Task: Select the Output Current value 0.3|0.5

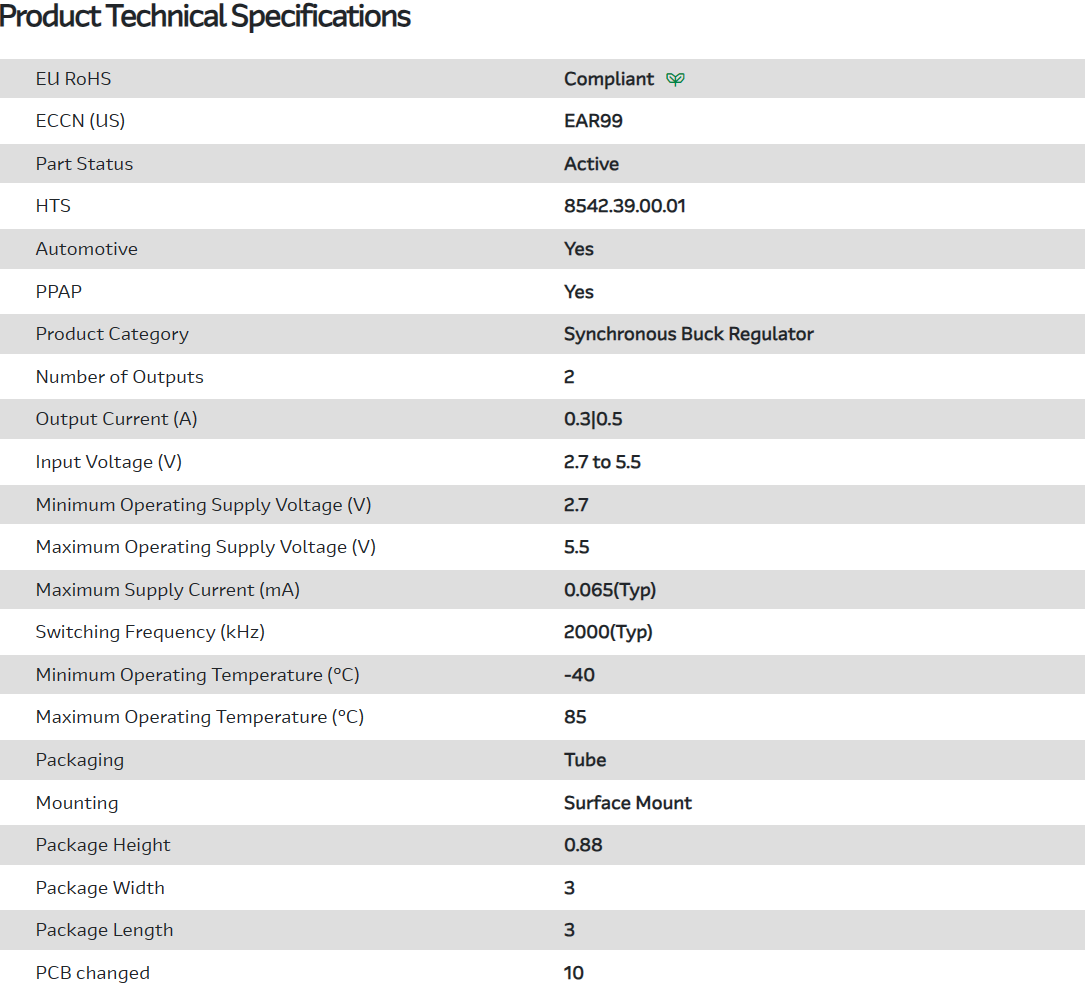Action: coord(593,419)
